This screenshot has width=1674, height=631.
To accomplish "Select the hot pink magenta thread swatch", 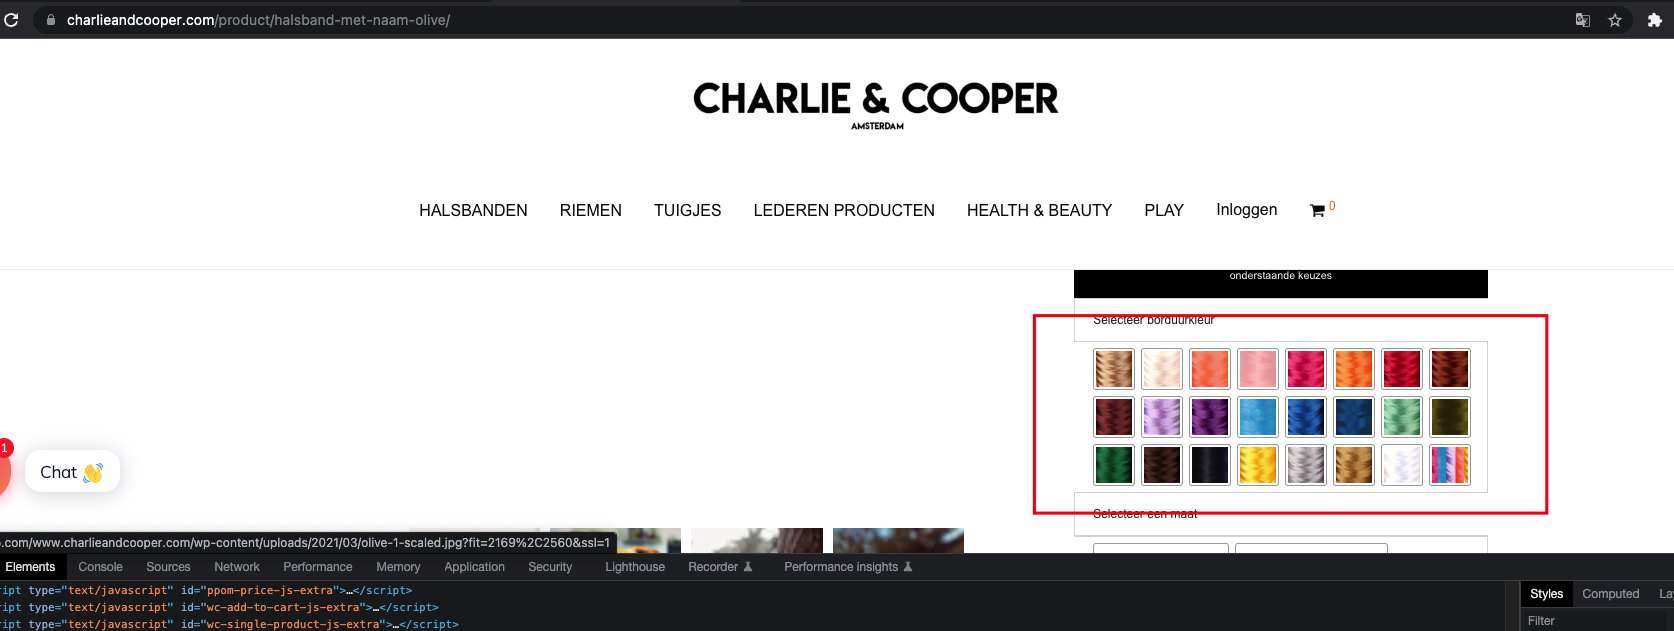I will 1306,369.
